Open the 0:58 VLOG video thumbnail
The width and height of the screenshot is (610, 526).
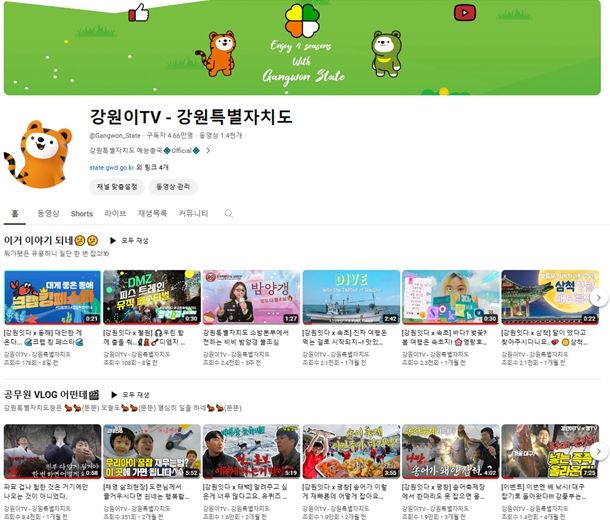click(x=53, y=451)
